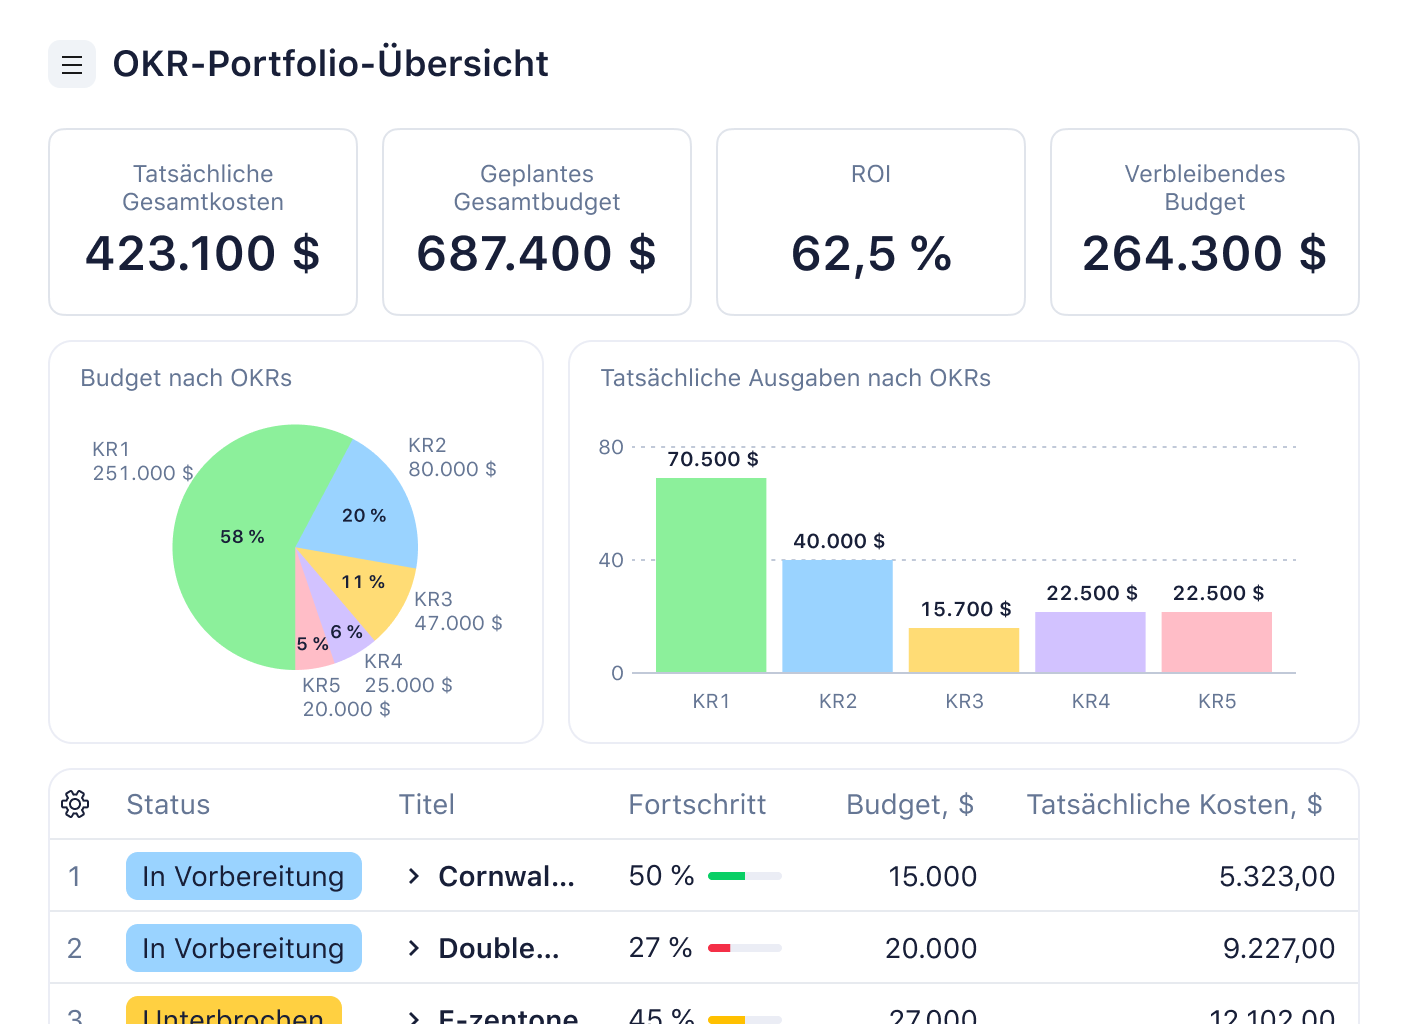
Task: Open the Geplantes Gesamtbudget card
Action: pos(537,222)
